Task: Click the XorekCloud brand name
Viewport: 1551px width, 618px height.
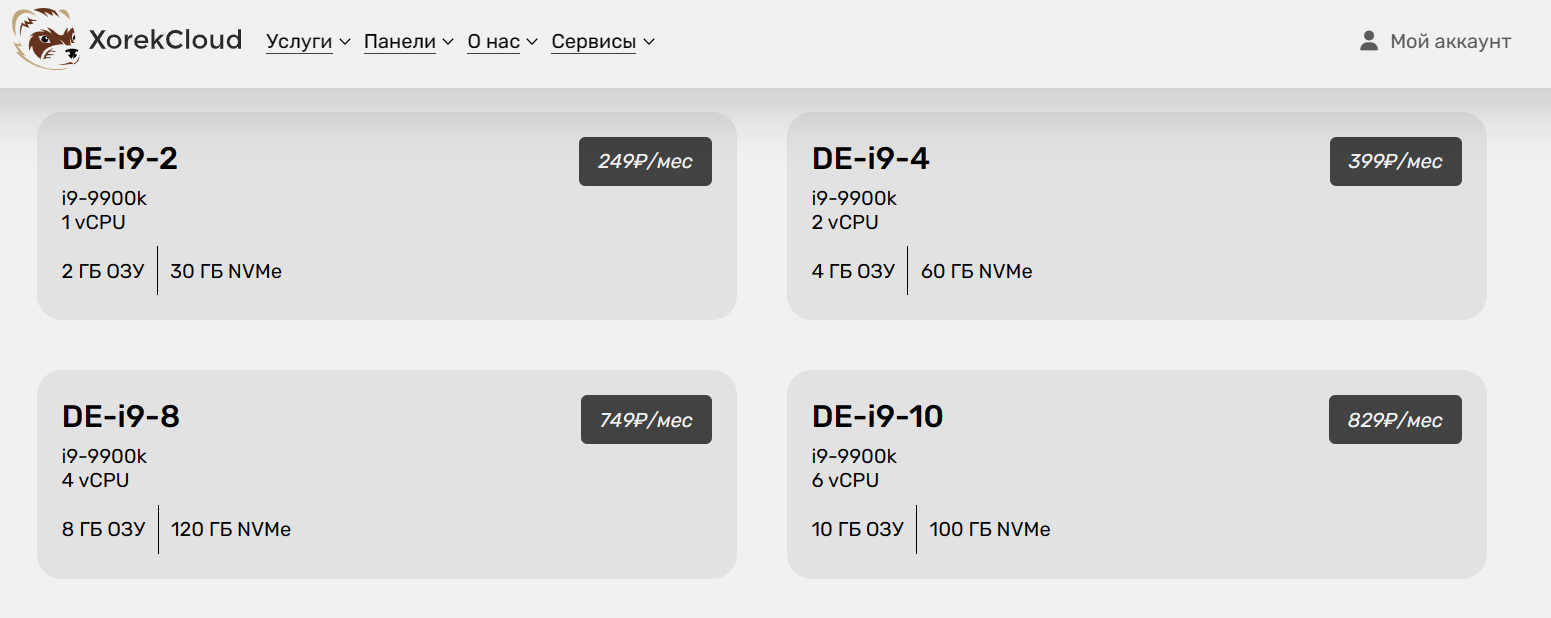Action: point(165,40)
